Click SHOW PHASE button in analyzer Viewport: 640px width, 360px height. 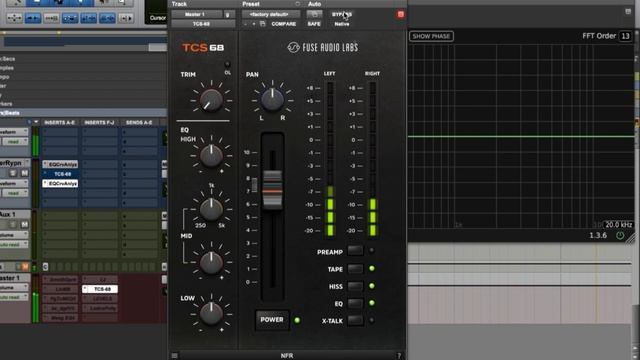(x=431, y=36)
